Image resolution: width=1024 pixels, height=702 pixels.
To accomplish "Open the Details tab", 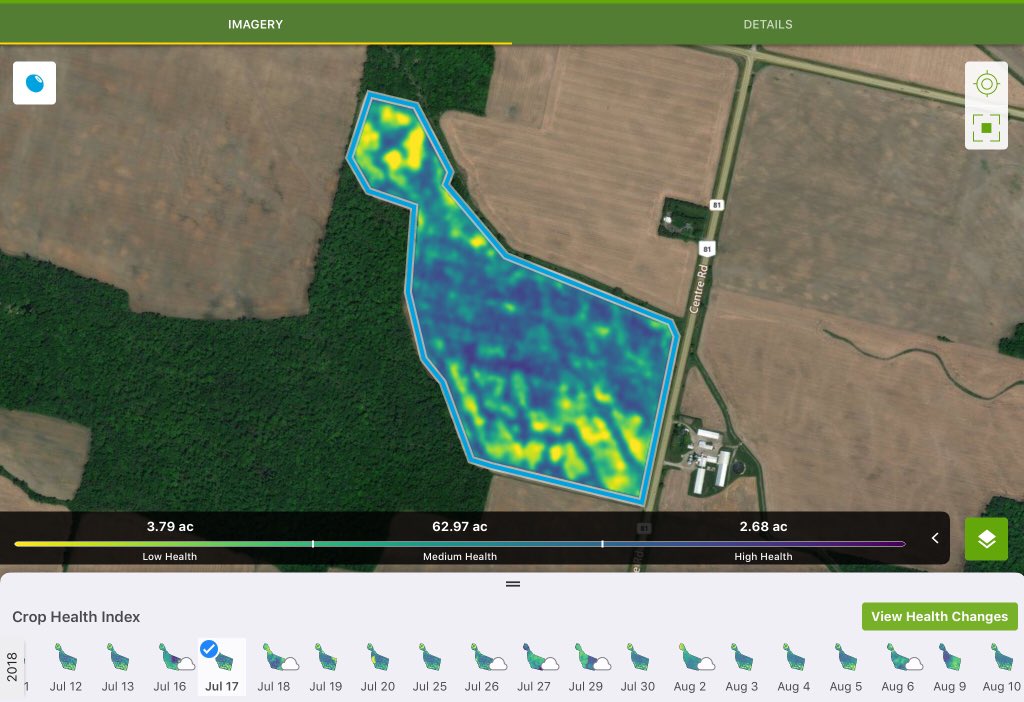I will [x=768, y=24].
